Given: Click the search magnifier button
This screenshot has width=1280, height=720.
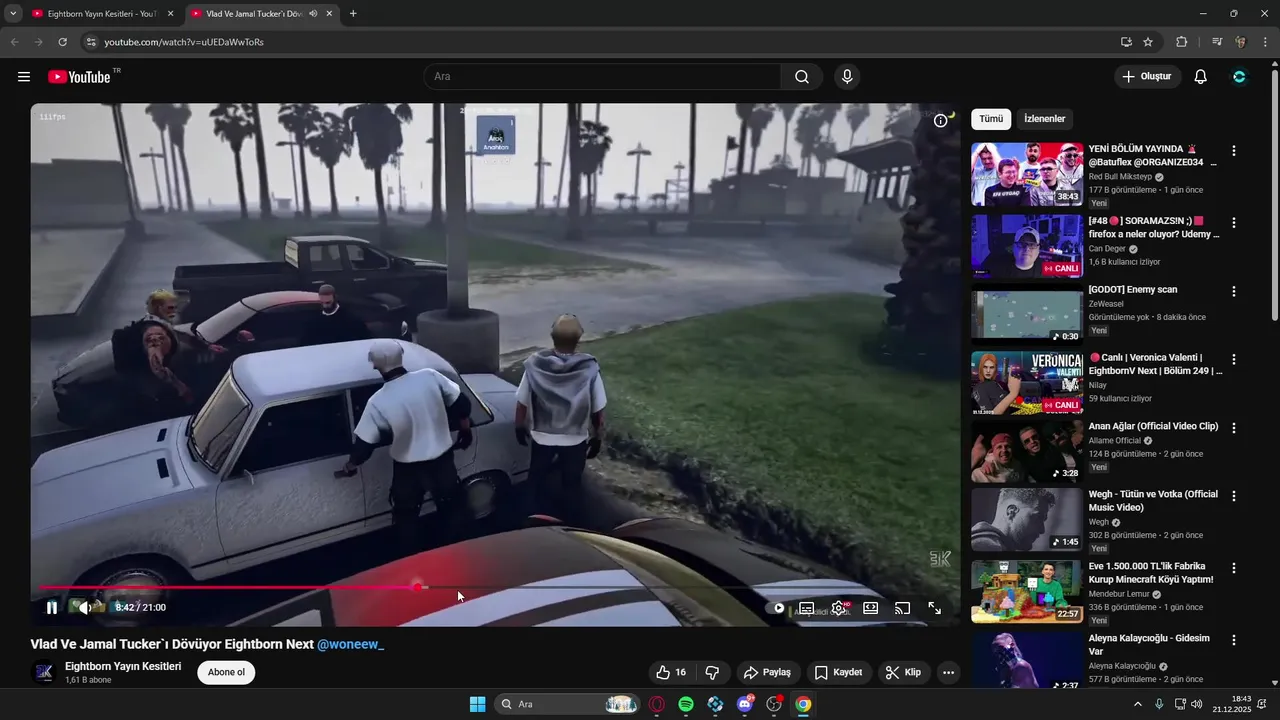Looking at the screenshot, I should 802,77.
